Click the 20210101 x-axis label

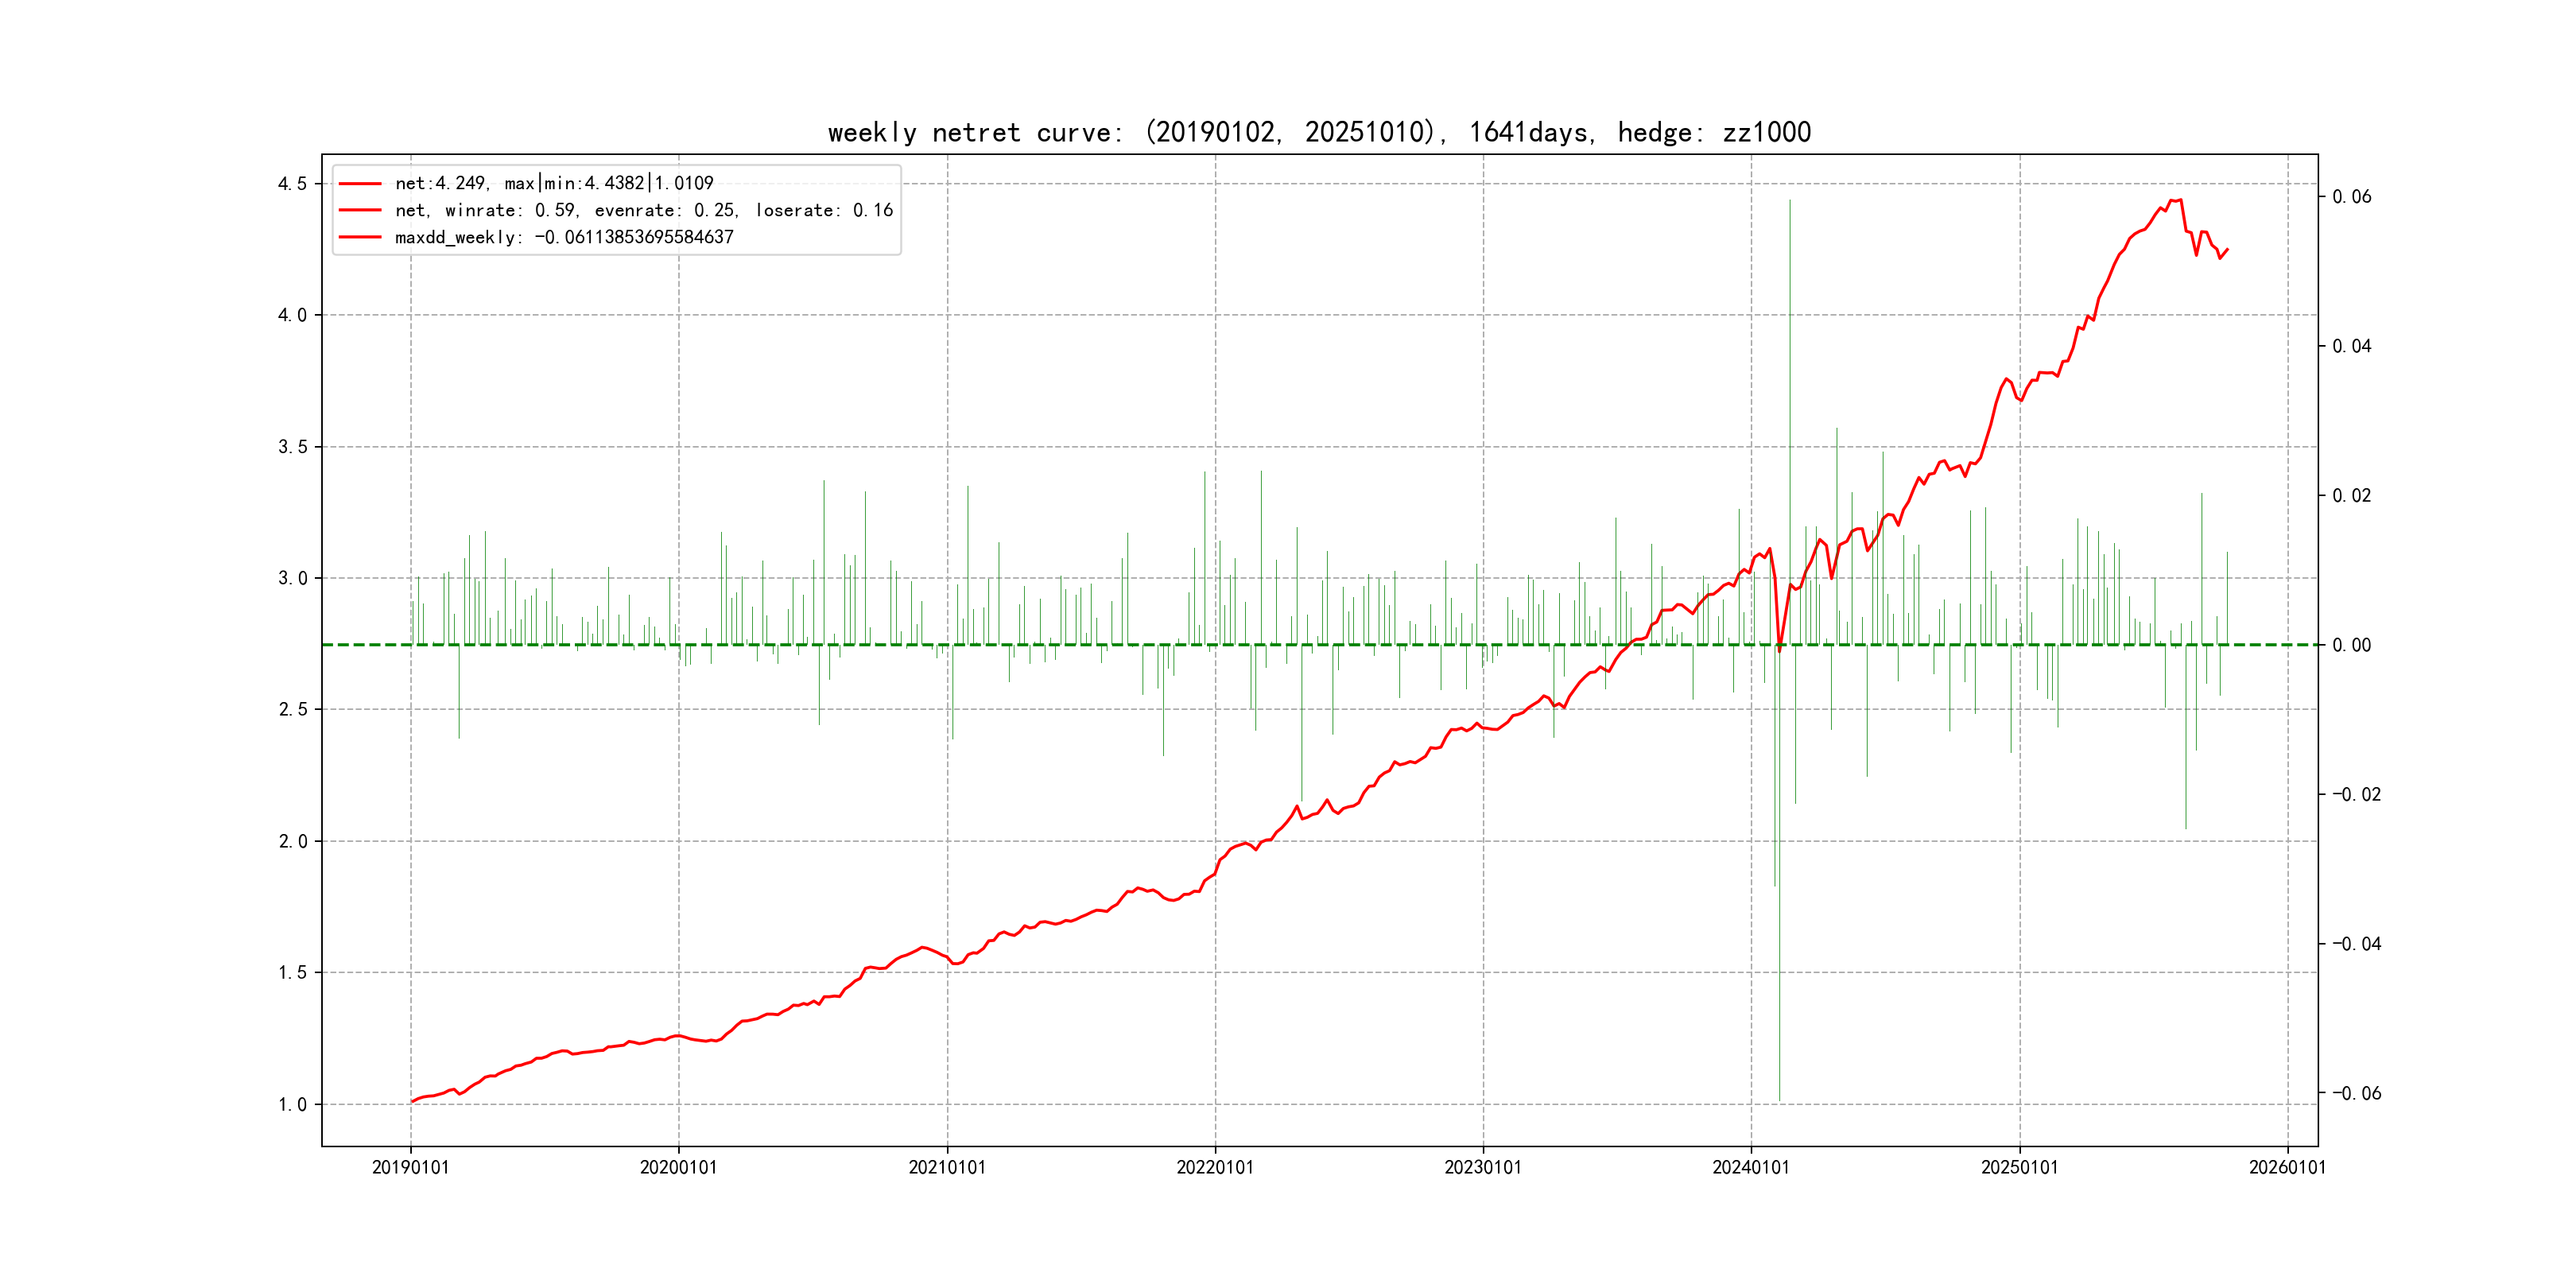coord(947,1167)
